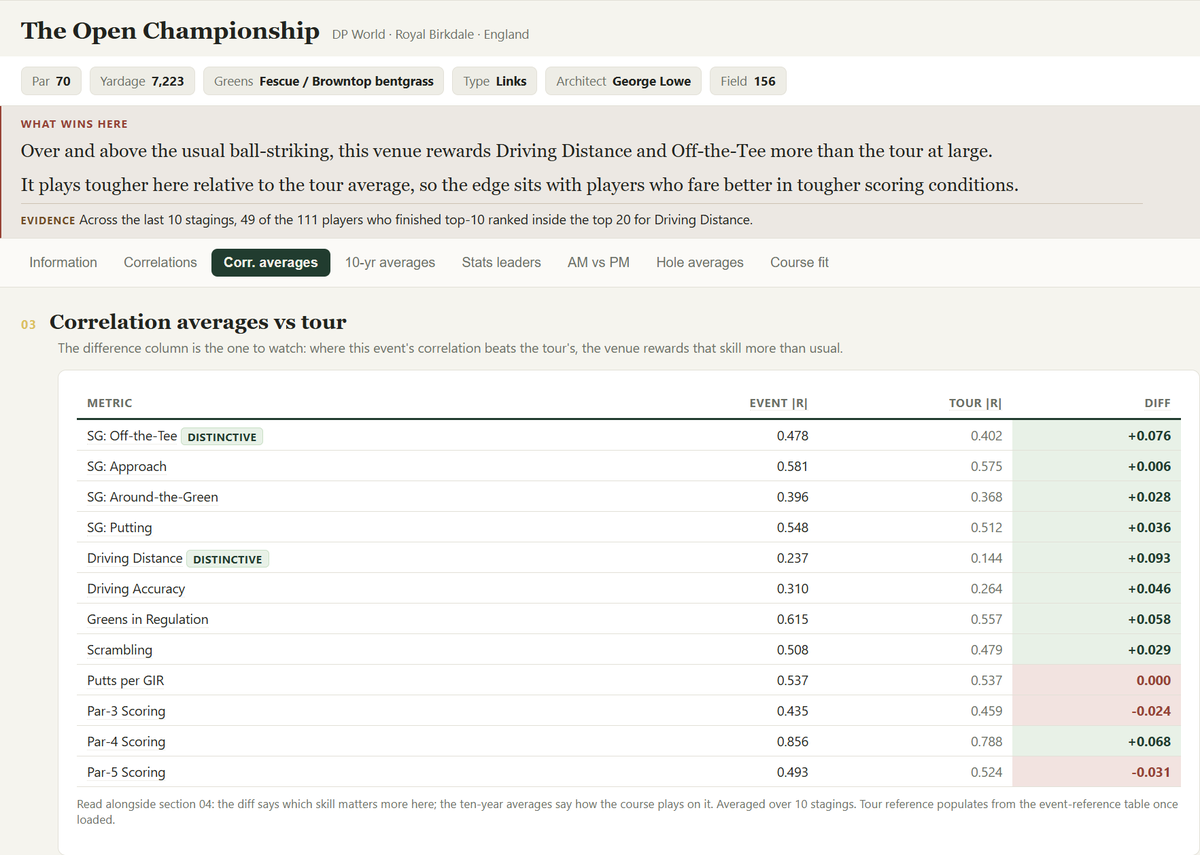
Task: Select the Driving Distance row label
Action: [135, 558]
